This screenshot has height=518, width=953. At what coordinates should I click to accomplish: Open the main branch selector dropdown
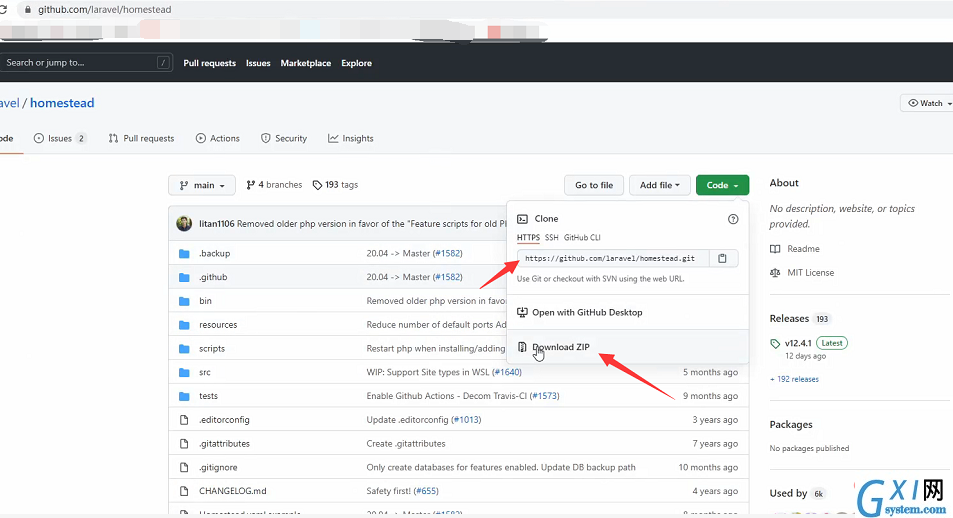(x=202, y=185)
